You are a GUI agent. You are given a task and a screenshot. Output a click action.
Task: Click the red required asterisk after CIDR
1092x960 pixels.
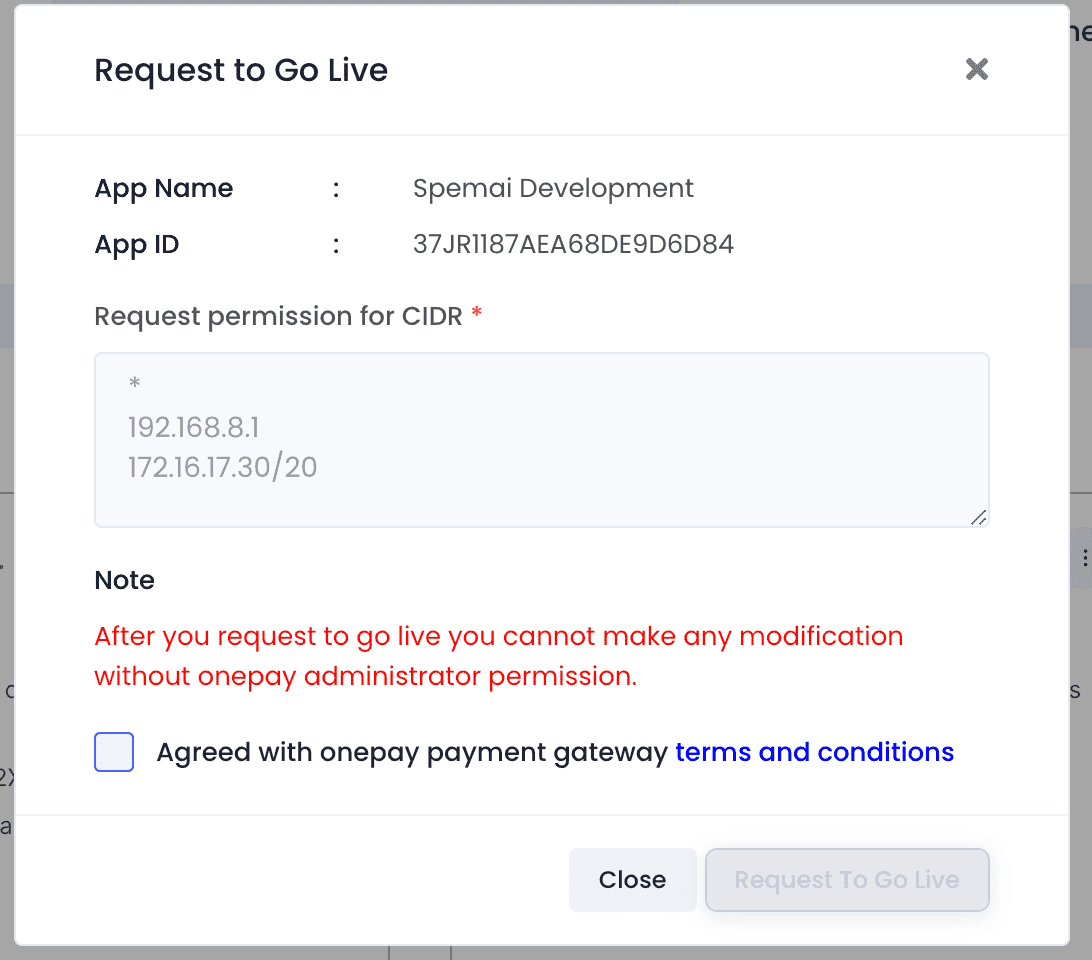[477, 316]
